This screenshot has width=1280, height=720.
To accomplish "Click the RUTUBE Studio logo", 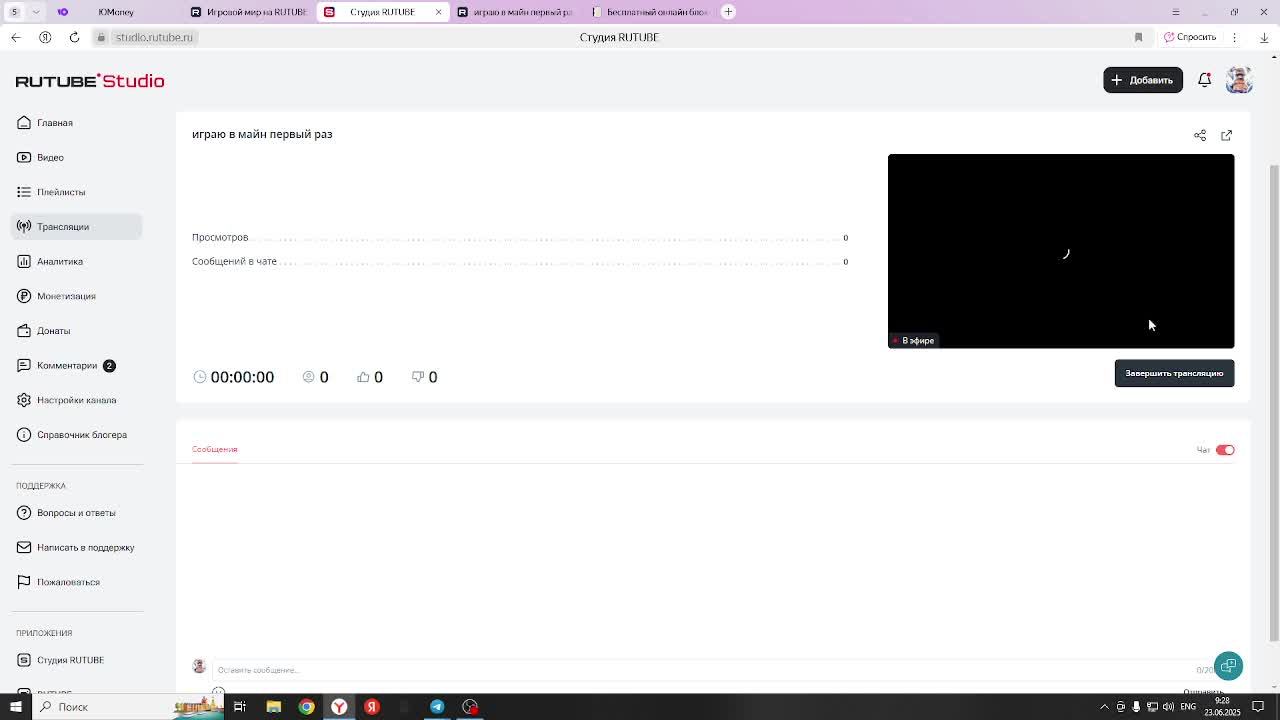I will point(90,81).
